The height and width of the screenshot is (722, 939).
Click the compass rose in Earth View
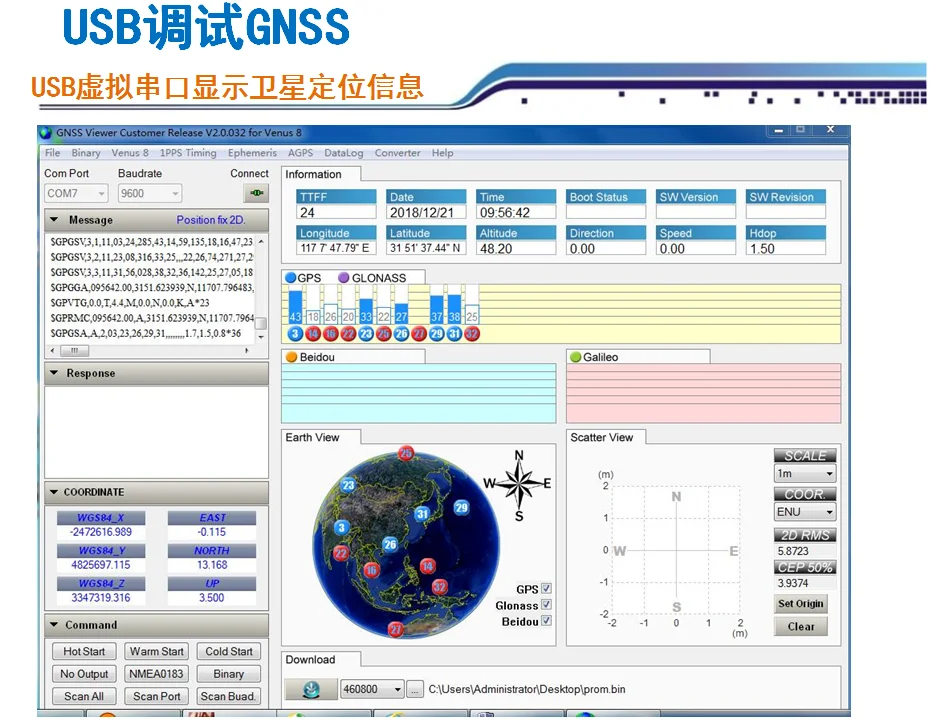coord(519,484)
